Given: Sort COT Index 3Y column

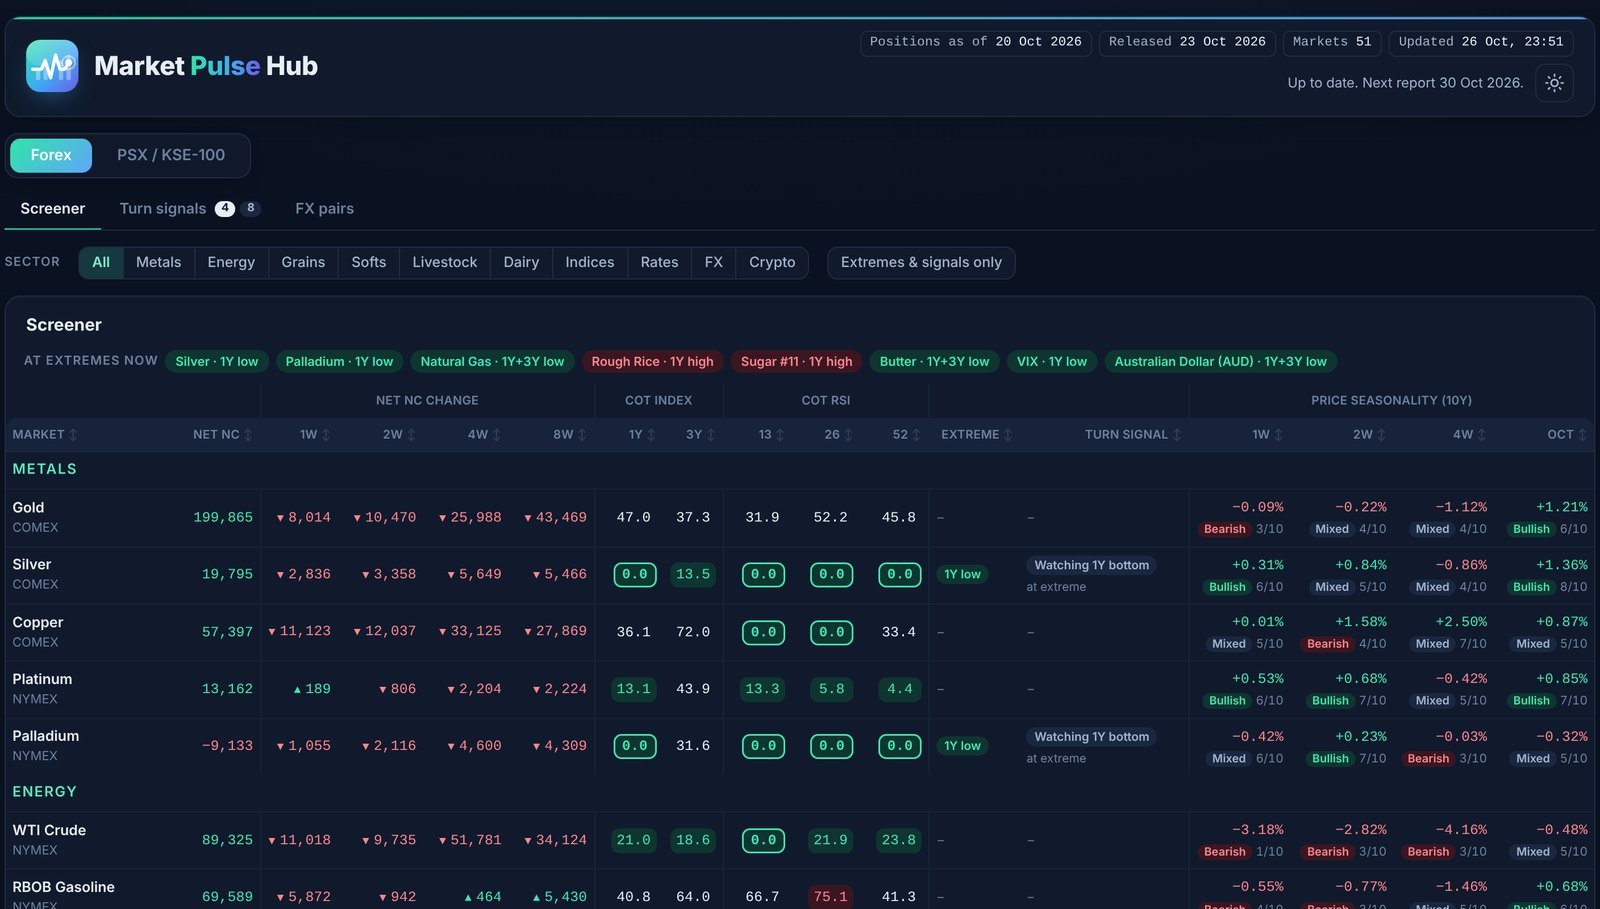Looking at the screenshot, I should click(700, 435).
